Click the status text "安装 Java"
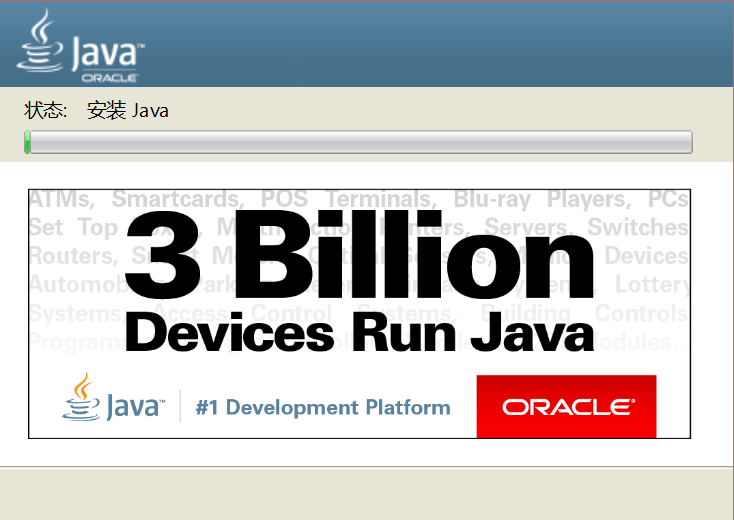The width and height of the screenshot is (734, 520). tap(127, 111)
